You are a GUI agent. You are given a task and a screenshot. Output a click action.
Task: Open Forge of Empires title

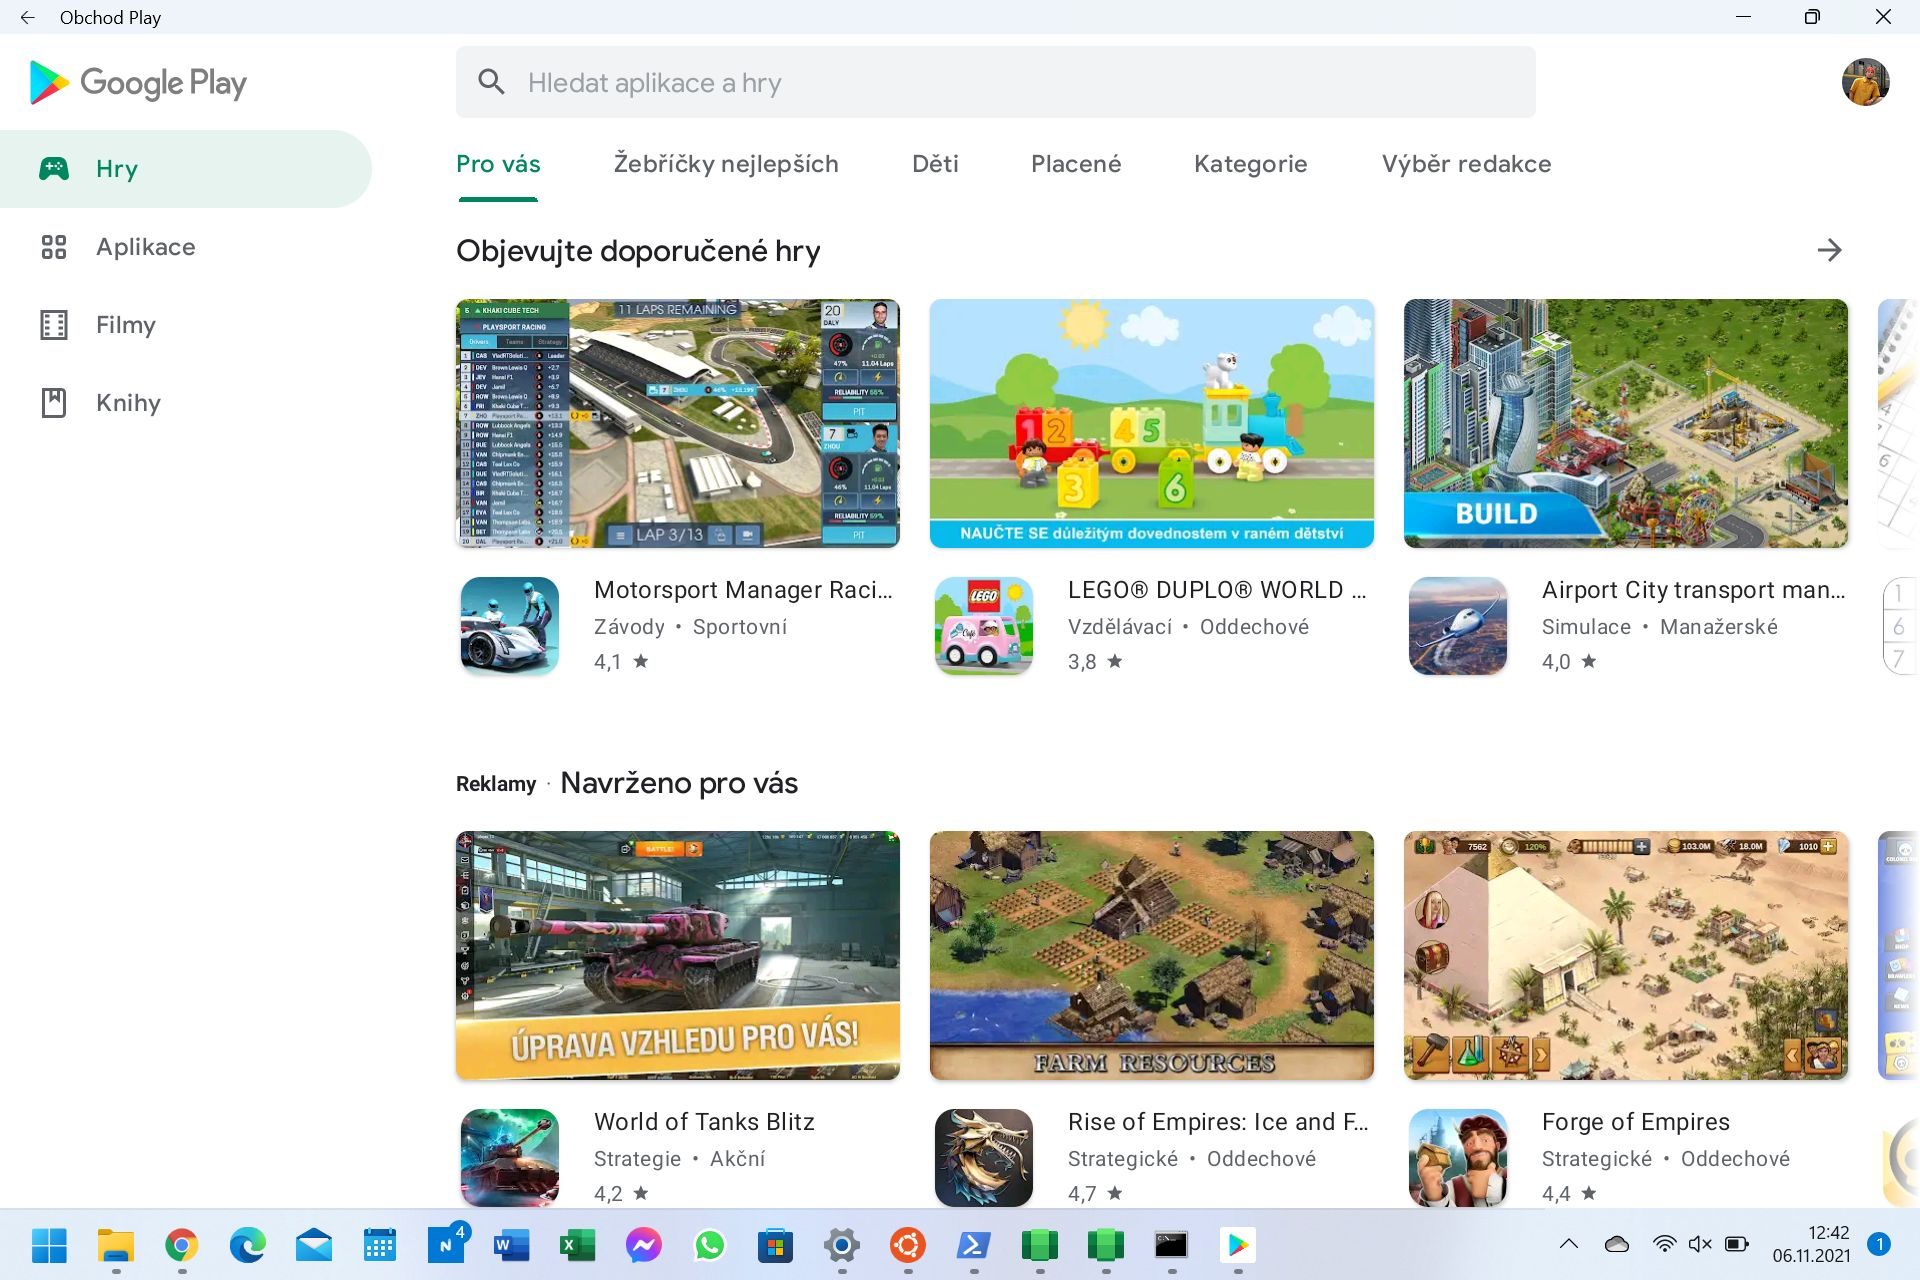pos(1636,1122)
